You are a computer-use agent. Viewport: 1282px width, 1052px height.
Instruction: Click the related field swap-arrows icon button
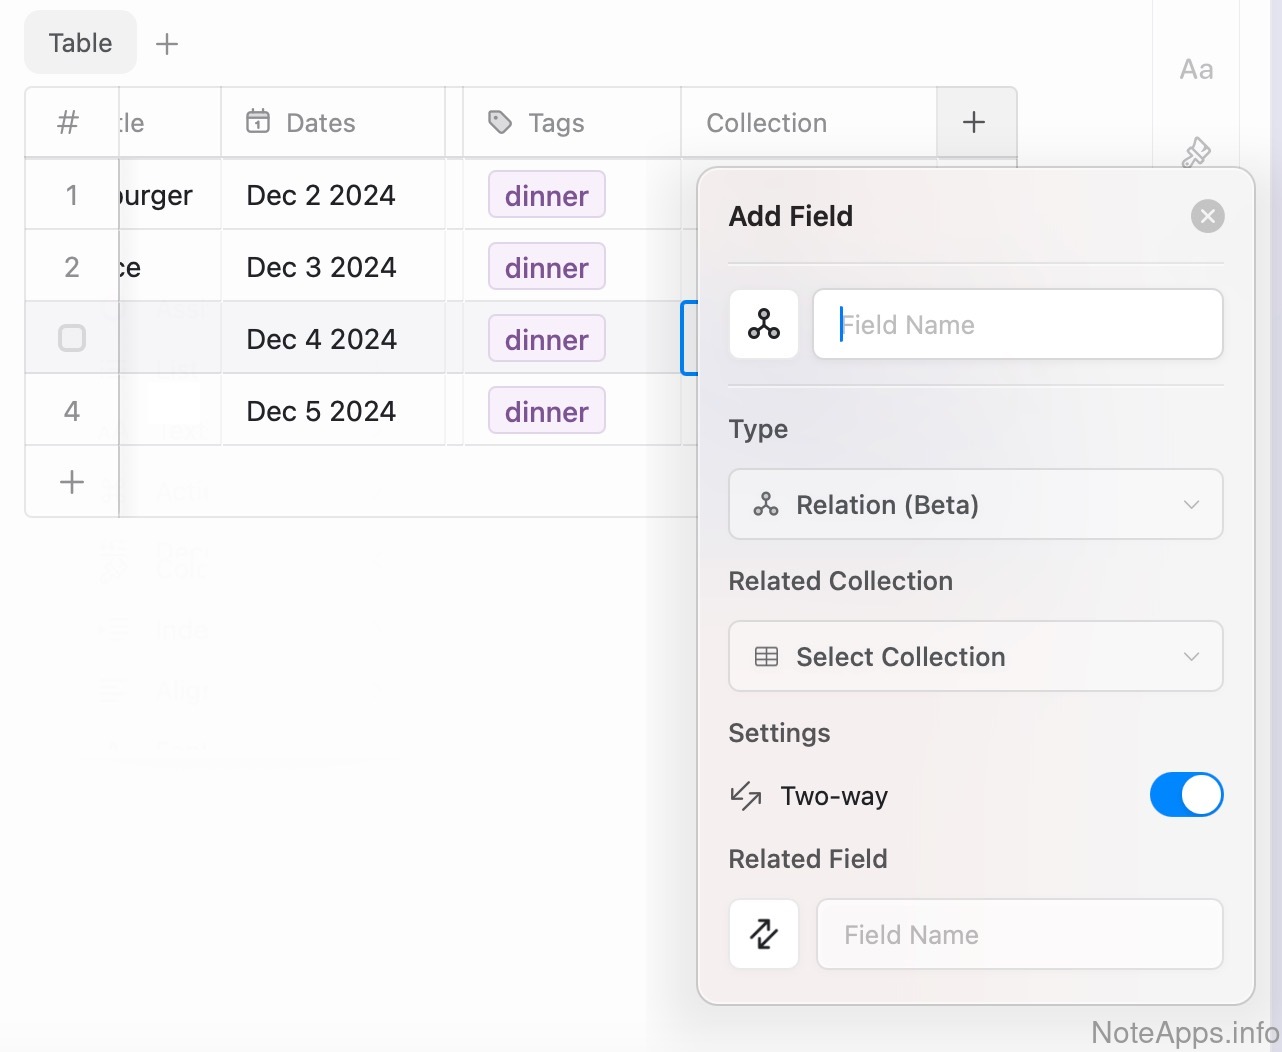coord(764,934)
